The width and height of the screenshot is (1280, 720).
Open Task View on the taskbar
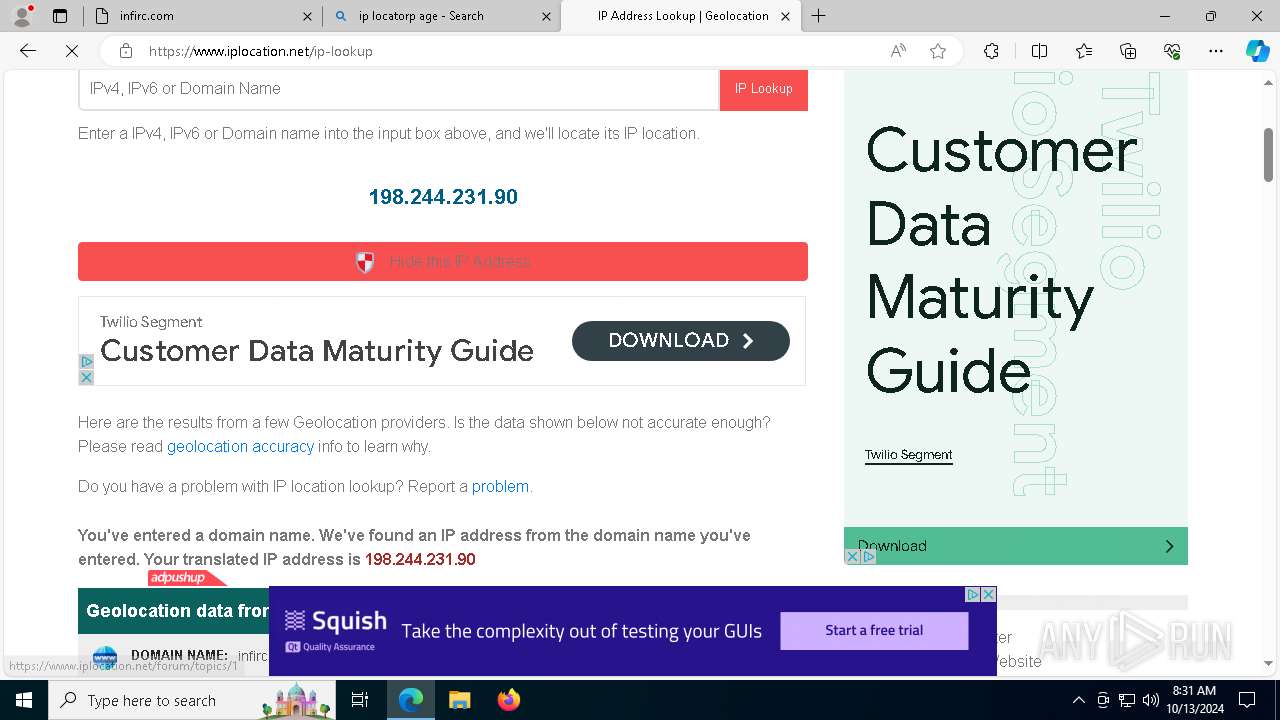[x=361, y=700]
